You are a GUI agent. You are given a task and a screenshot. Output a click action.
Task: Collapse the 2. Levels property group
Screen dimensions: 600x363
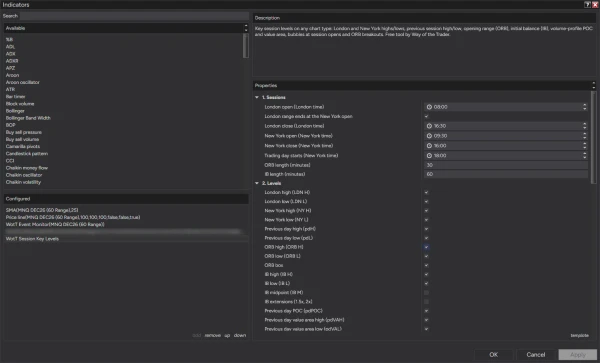click(257, 183)
